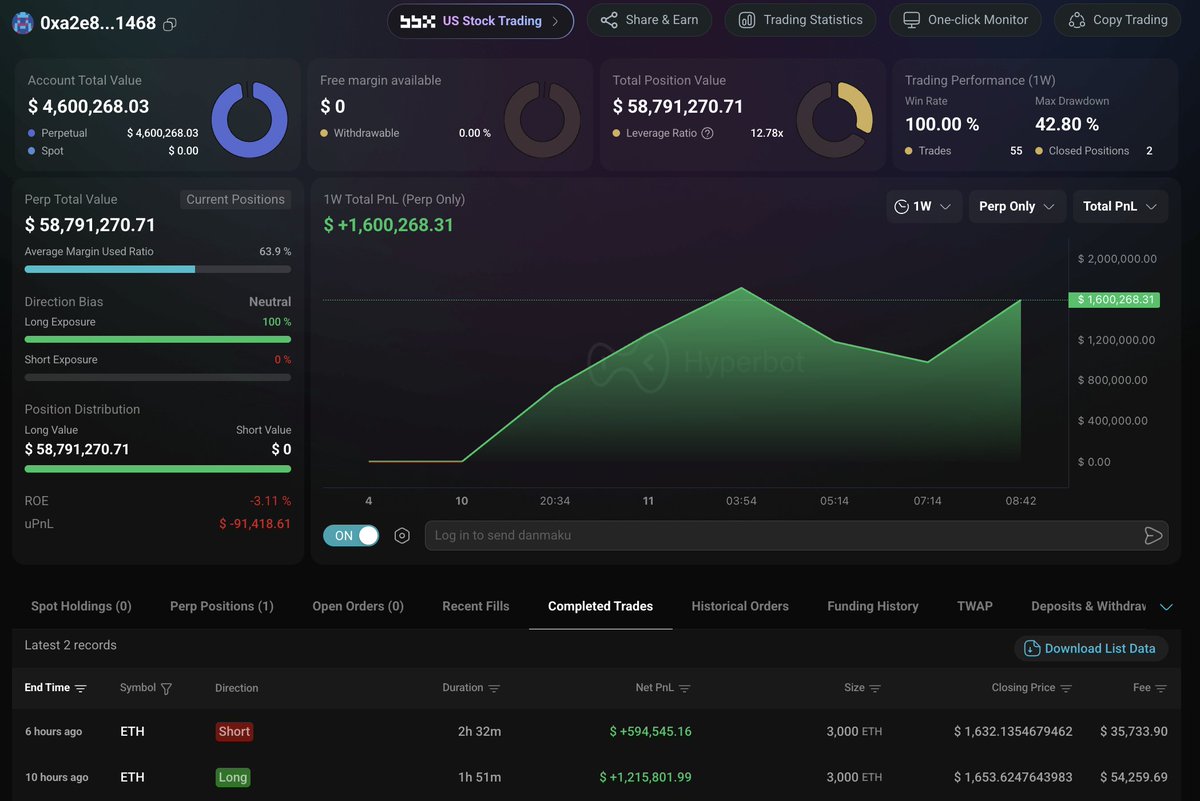Viewport: 1200px width, 801px height.
Task: Click closing price $ 1,632.1354679462
Action: point(1013,731)
